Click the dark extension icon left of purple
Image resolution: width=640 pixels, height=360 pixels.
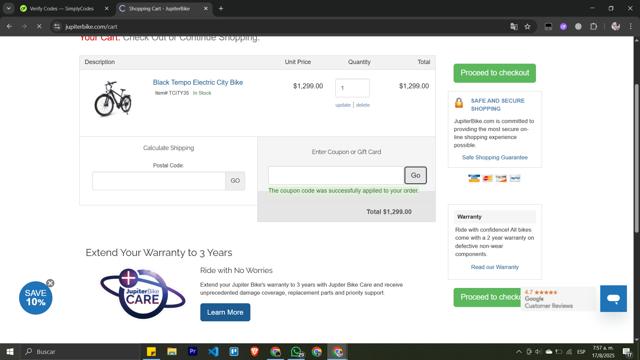pos(549,27)
